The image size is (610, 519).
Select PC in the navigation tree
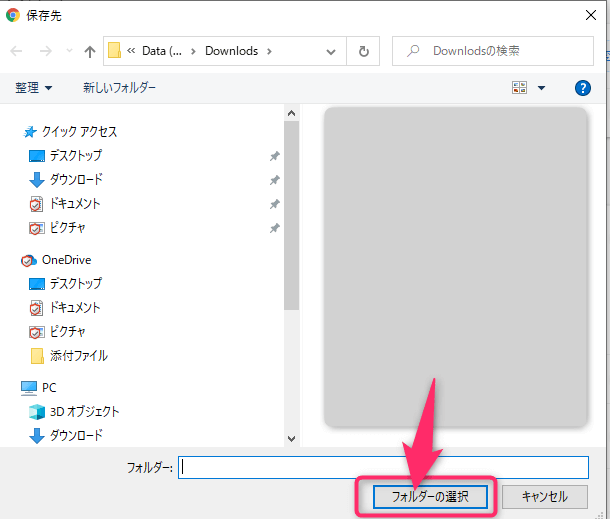(x=49, y=387)
